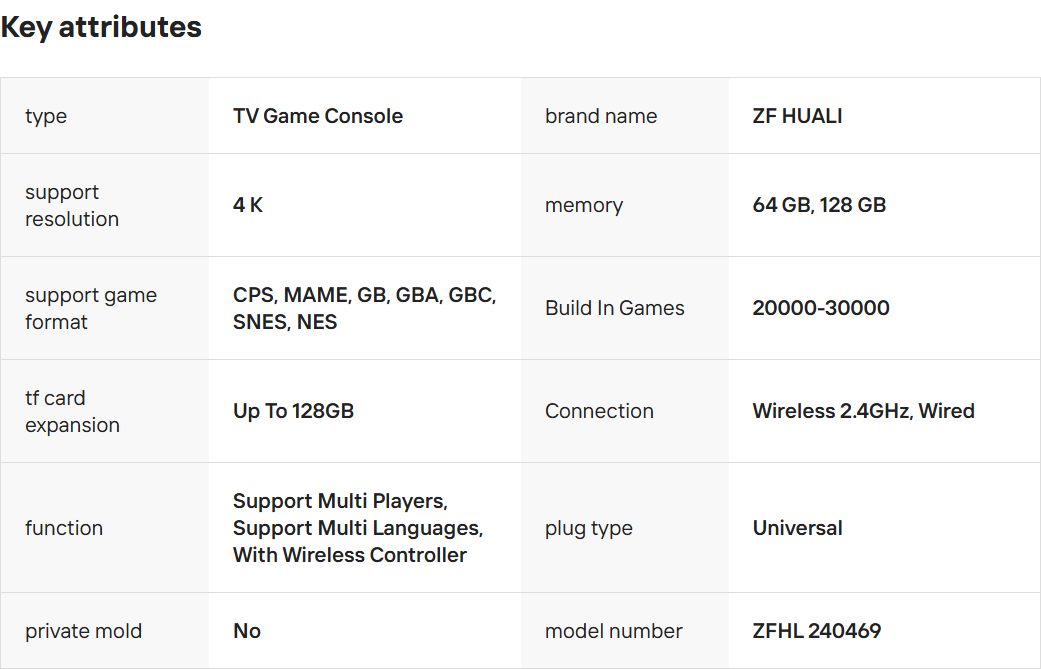
Task: Click the support game format label
Action: [x=91, y=308]
